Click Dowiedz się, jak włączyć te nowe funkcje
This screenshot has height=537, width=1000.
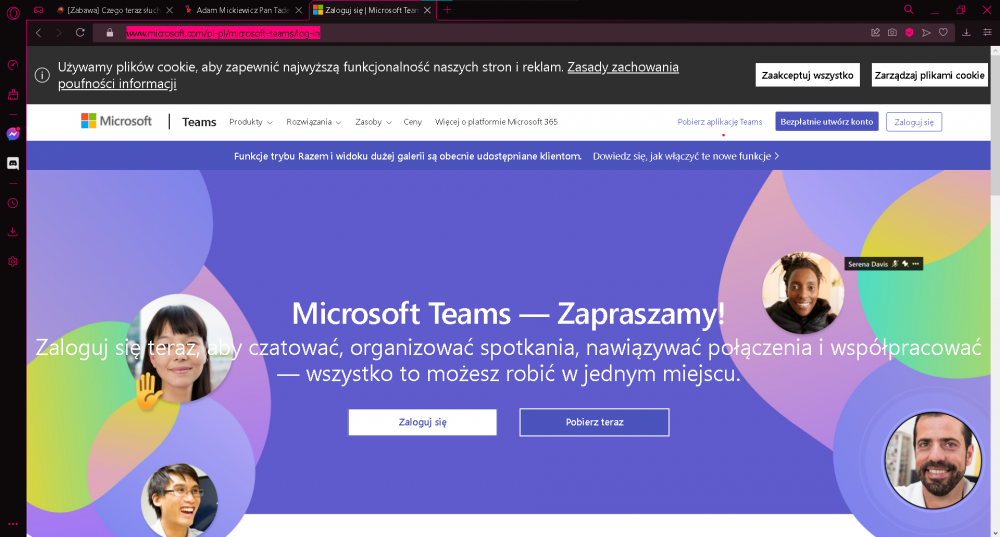point(686,156)
